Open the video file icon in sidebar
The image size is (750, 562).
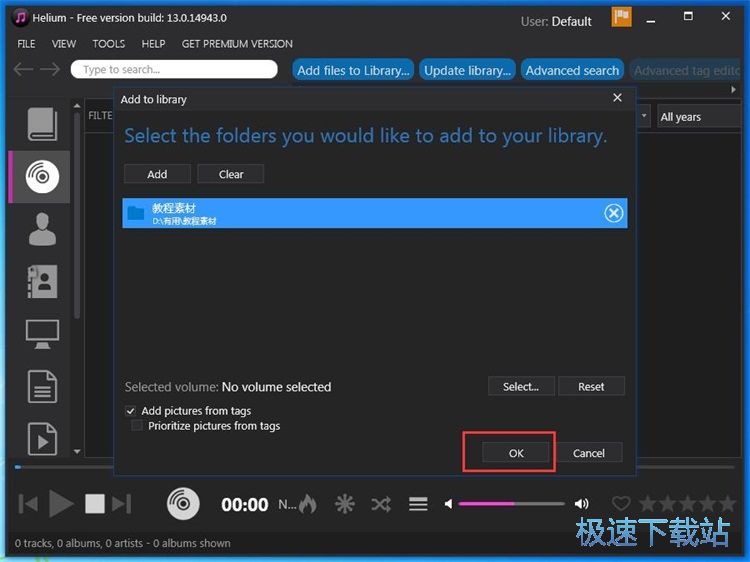coord(42,439)
